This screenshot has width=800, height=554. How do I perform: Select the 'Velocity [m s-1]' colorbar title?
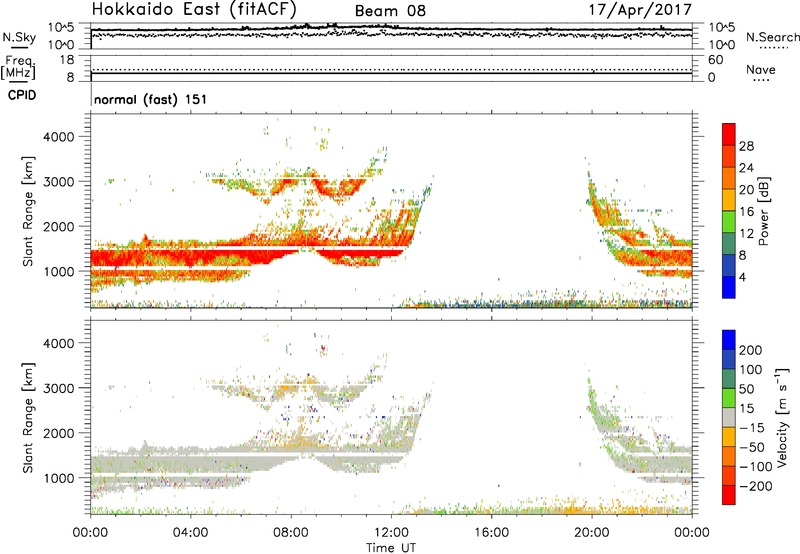pyautogui.click(x=782, y=417)
